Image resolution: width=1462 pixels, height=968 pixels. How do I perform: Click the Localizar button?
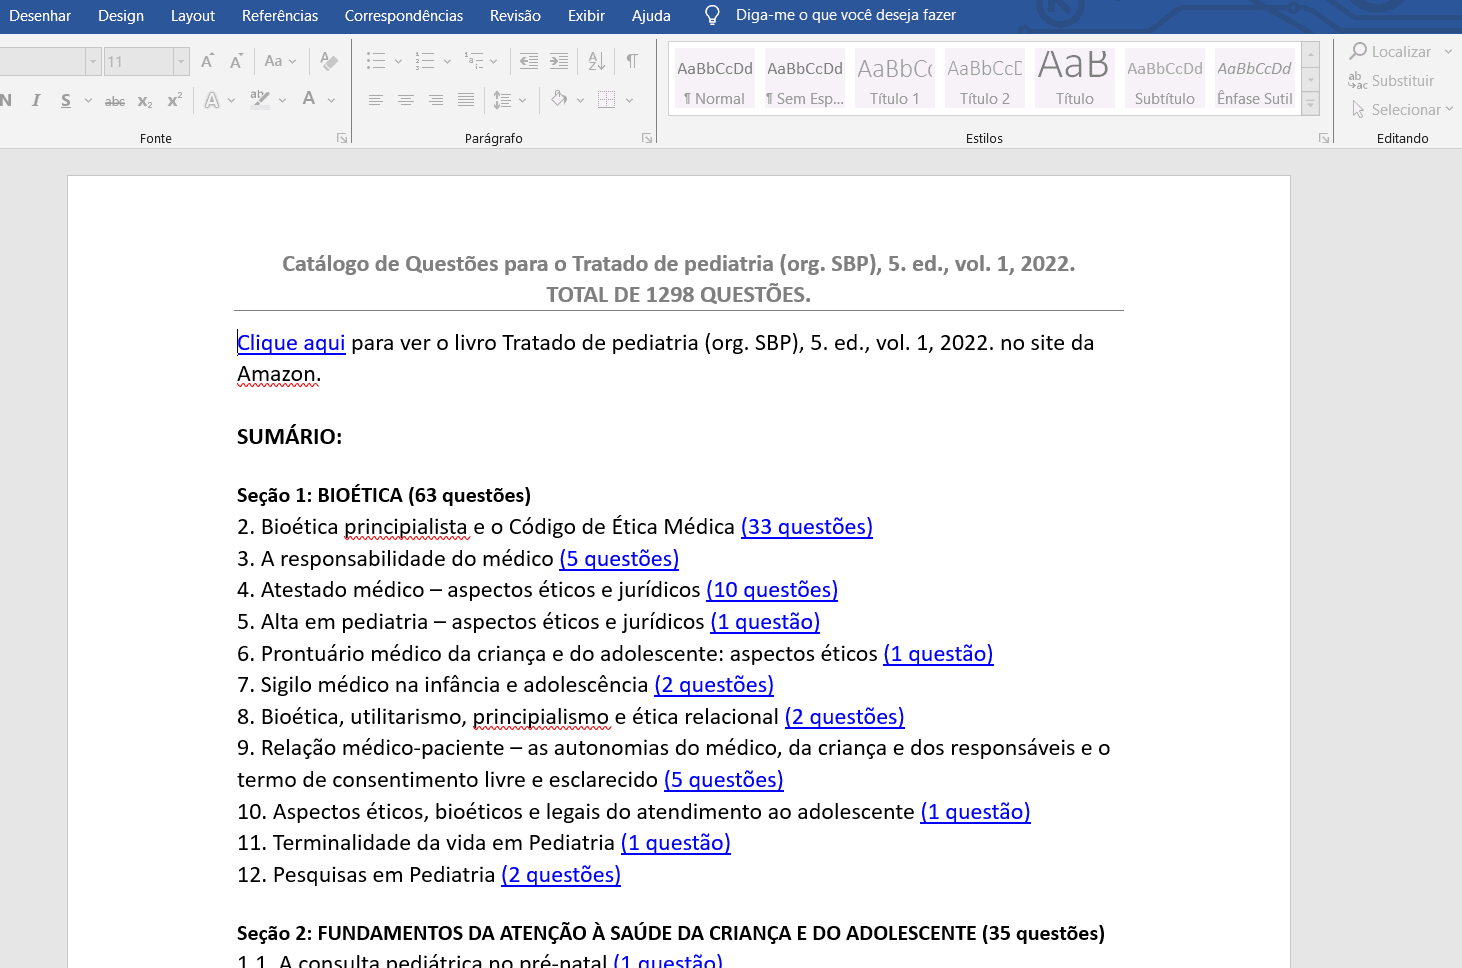coord(1390,51)
